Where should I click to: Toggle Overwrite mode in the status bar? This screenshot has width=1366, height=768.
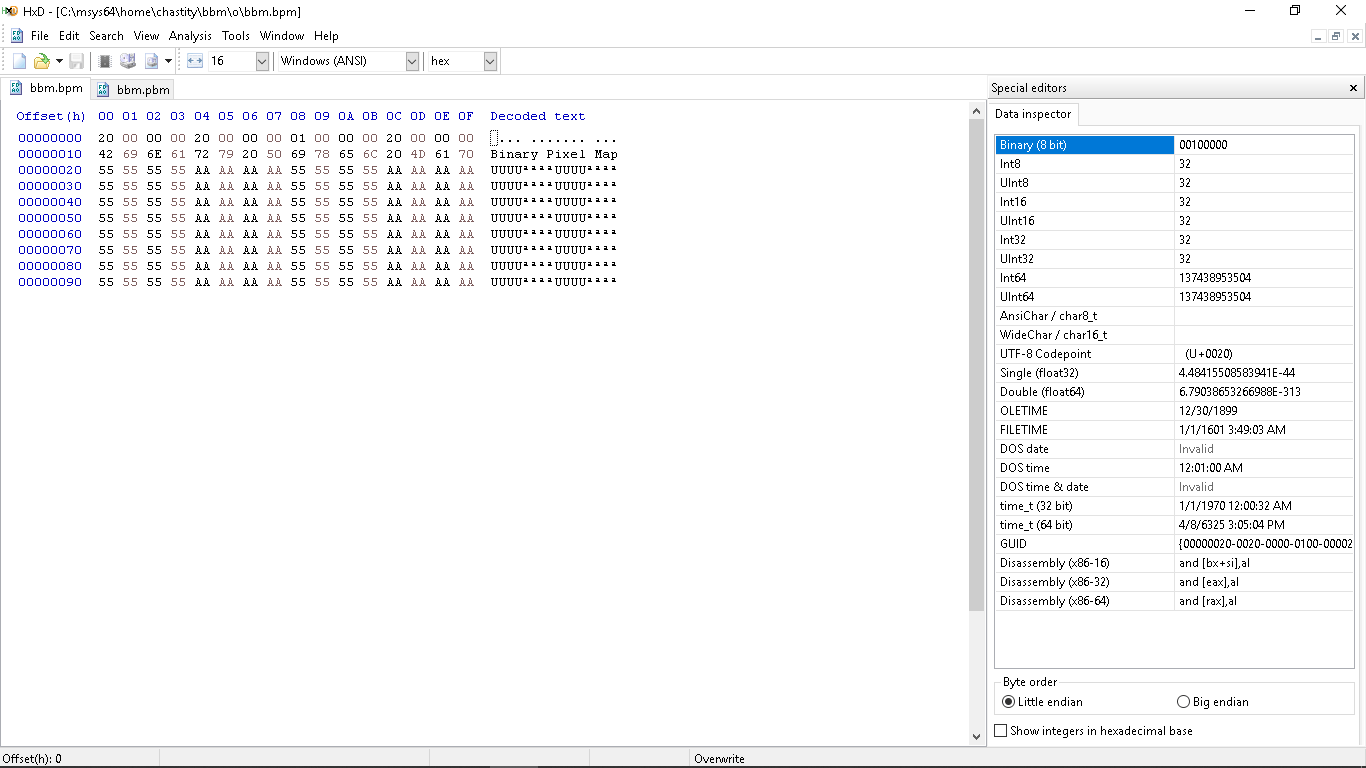[x=720, y=758]
